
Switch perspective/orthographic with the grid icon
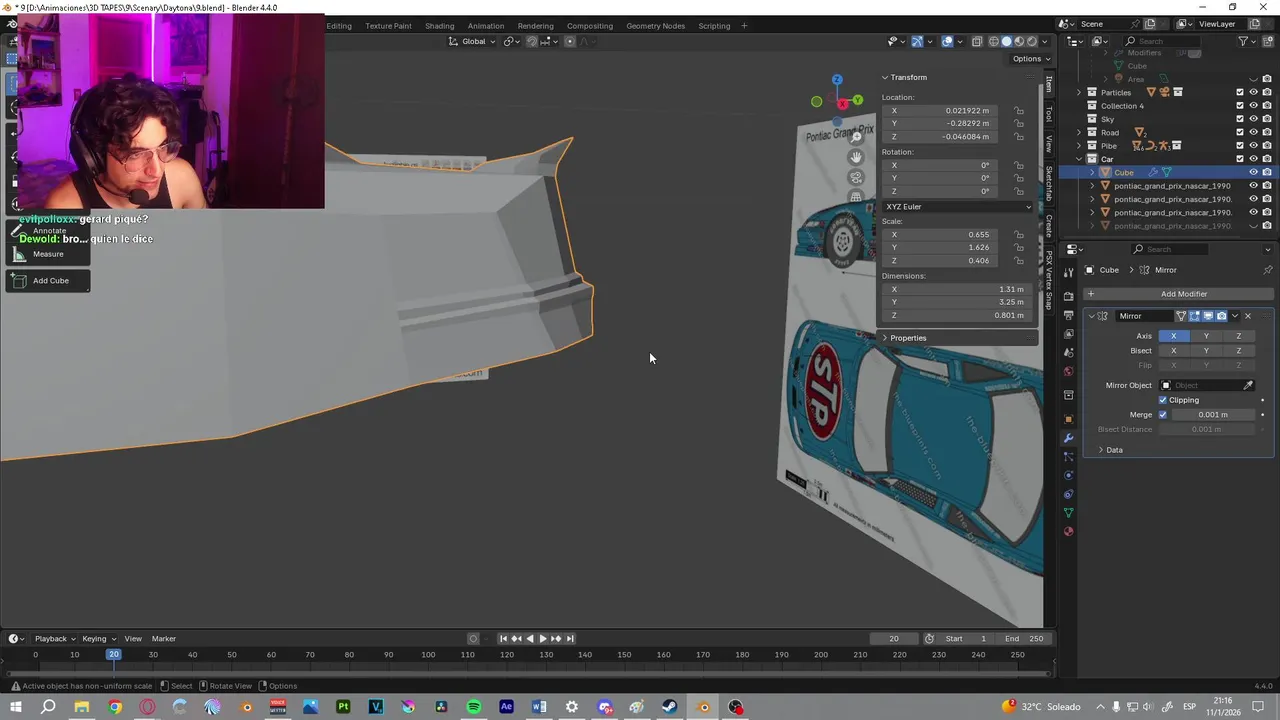pyautogui.click(x=856, y=197)
